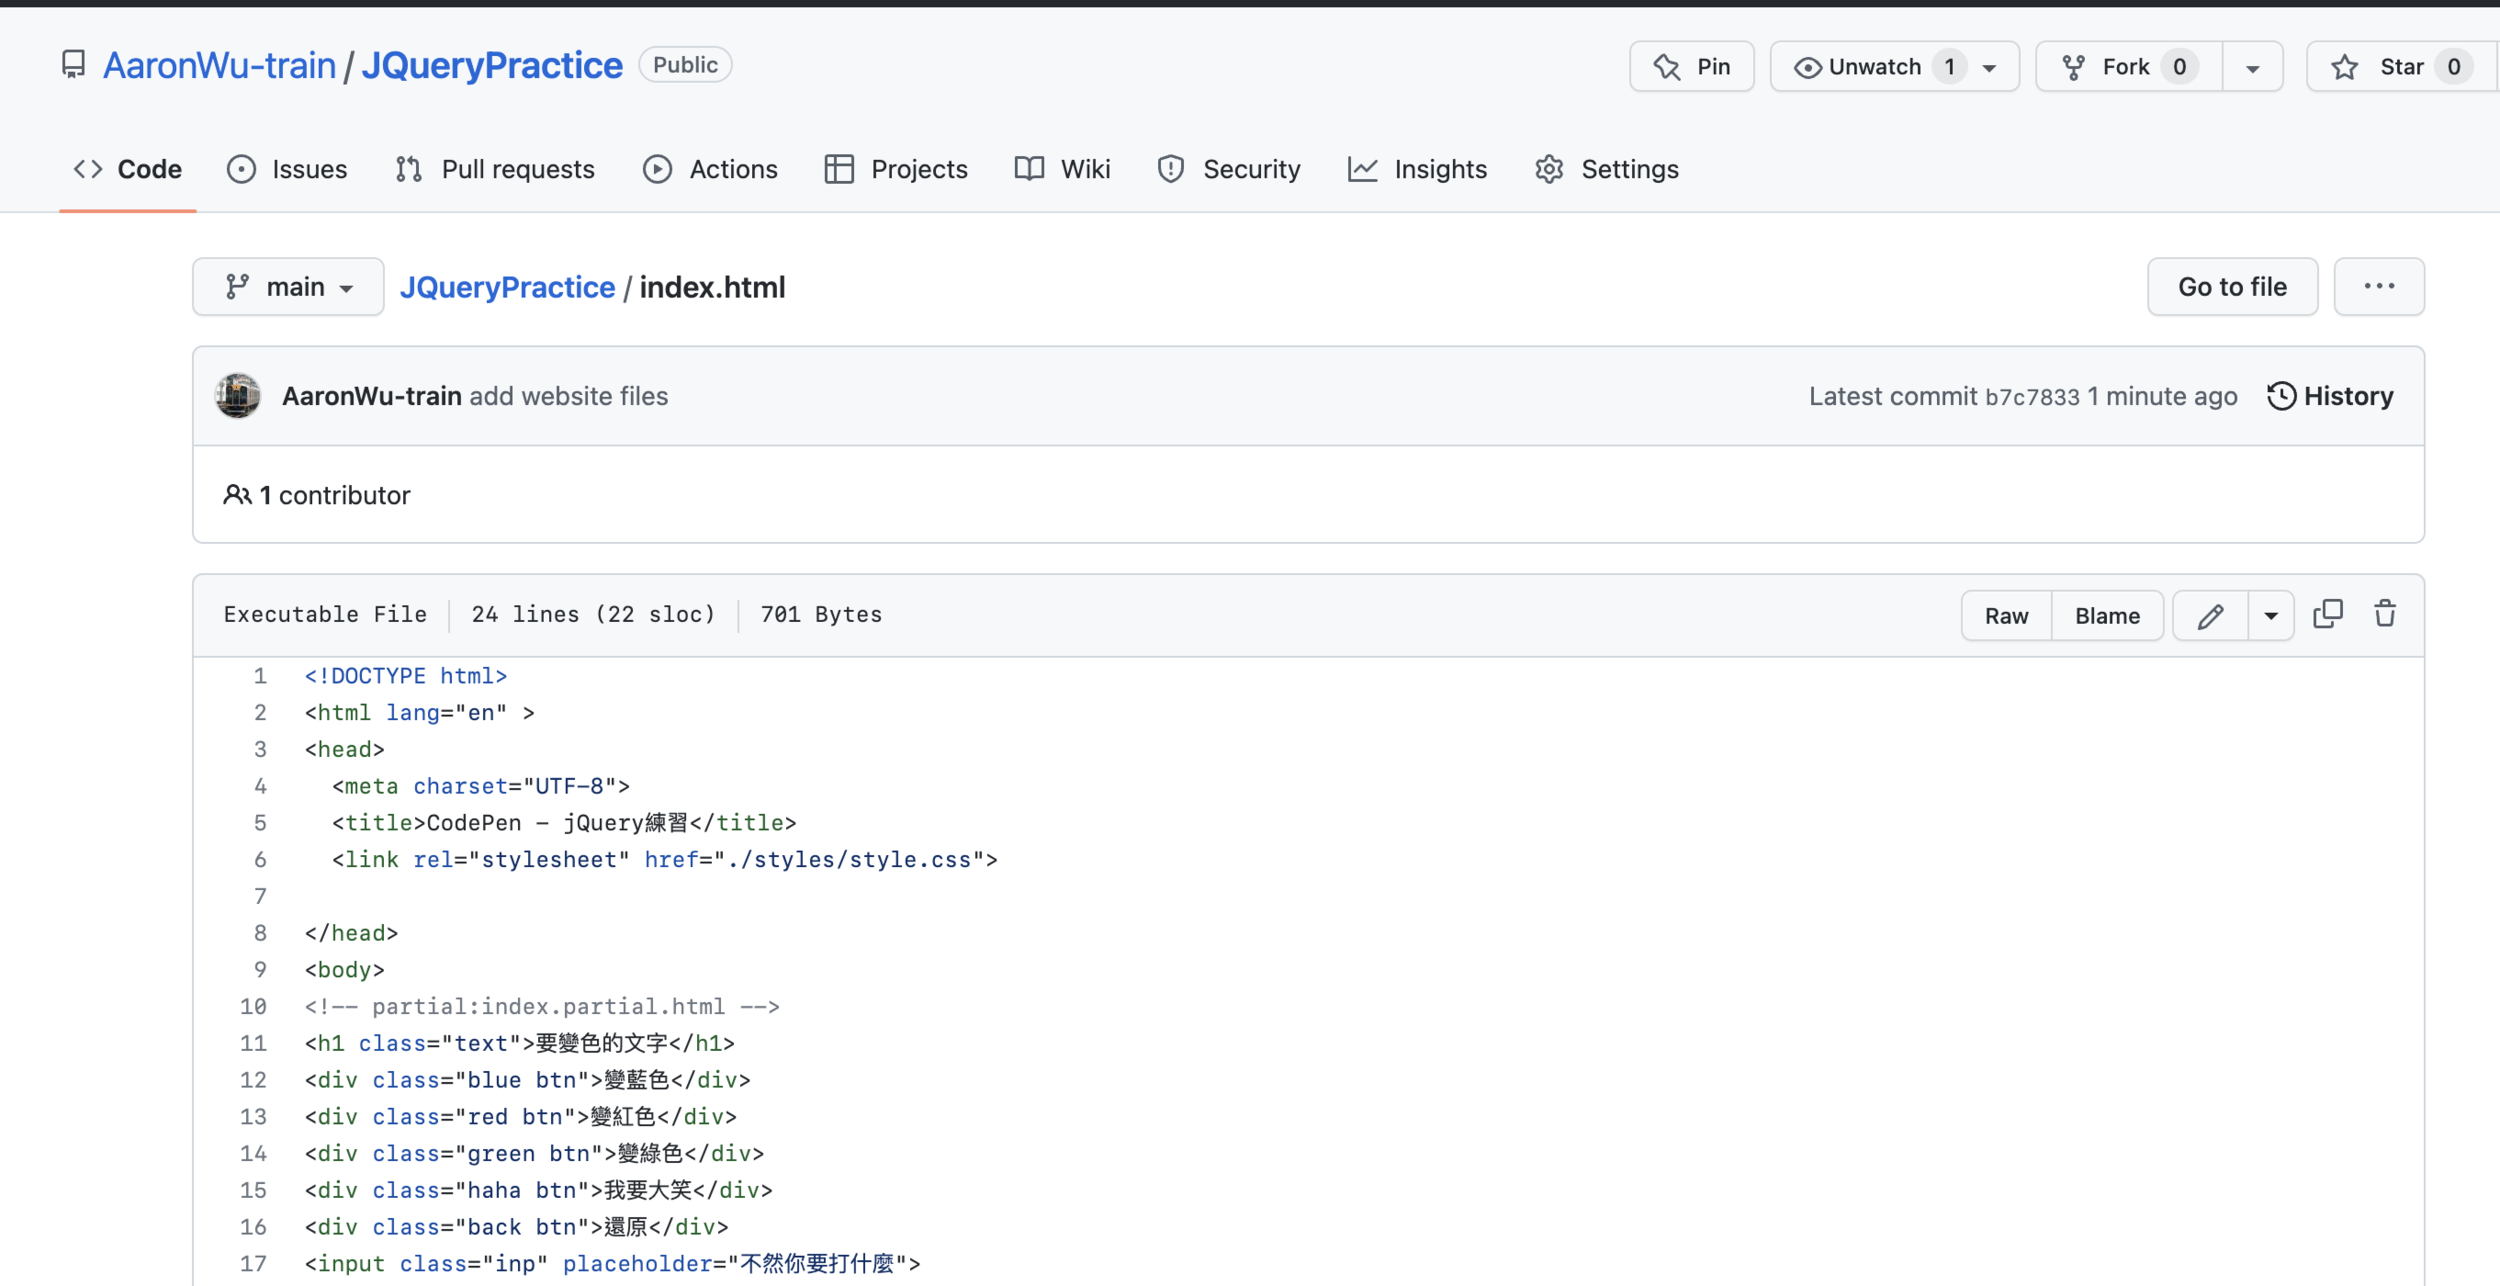This screenshot has width=2500, height=1286.
Task: Delete this file with the trash icon
Action: click(x=2385, y=614)
